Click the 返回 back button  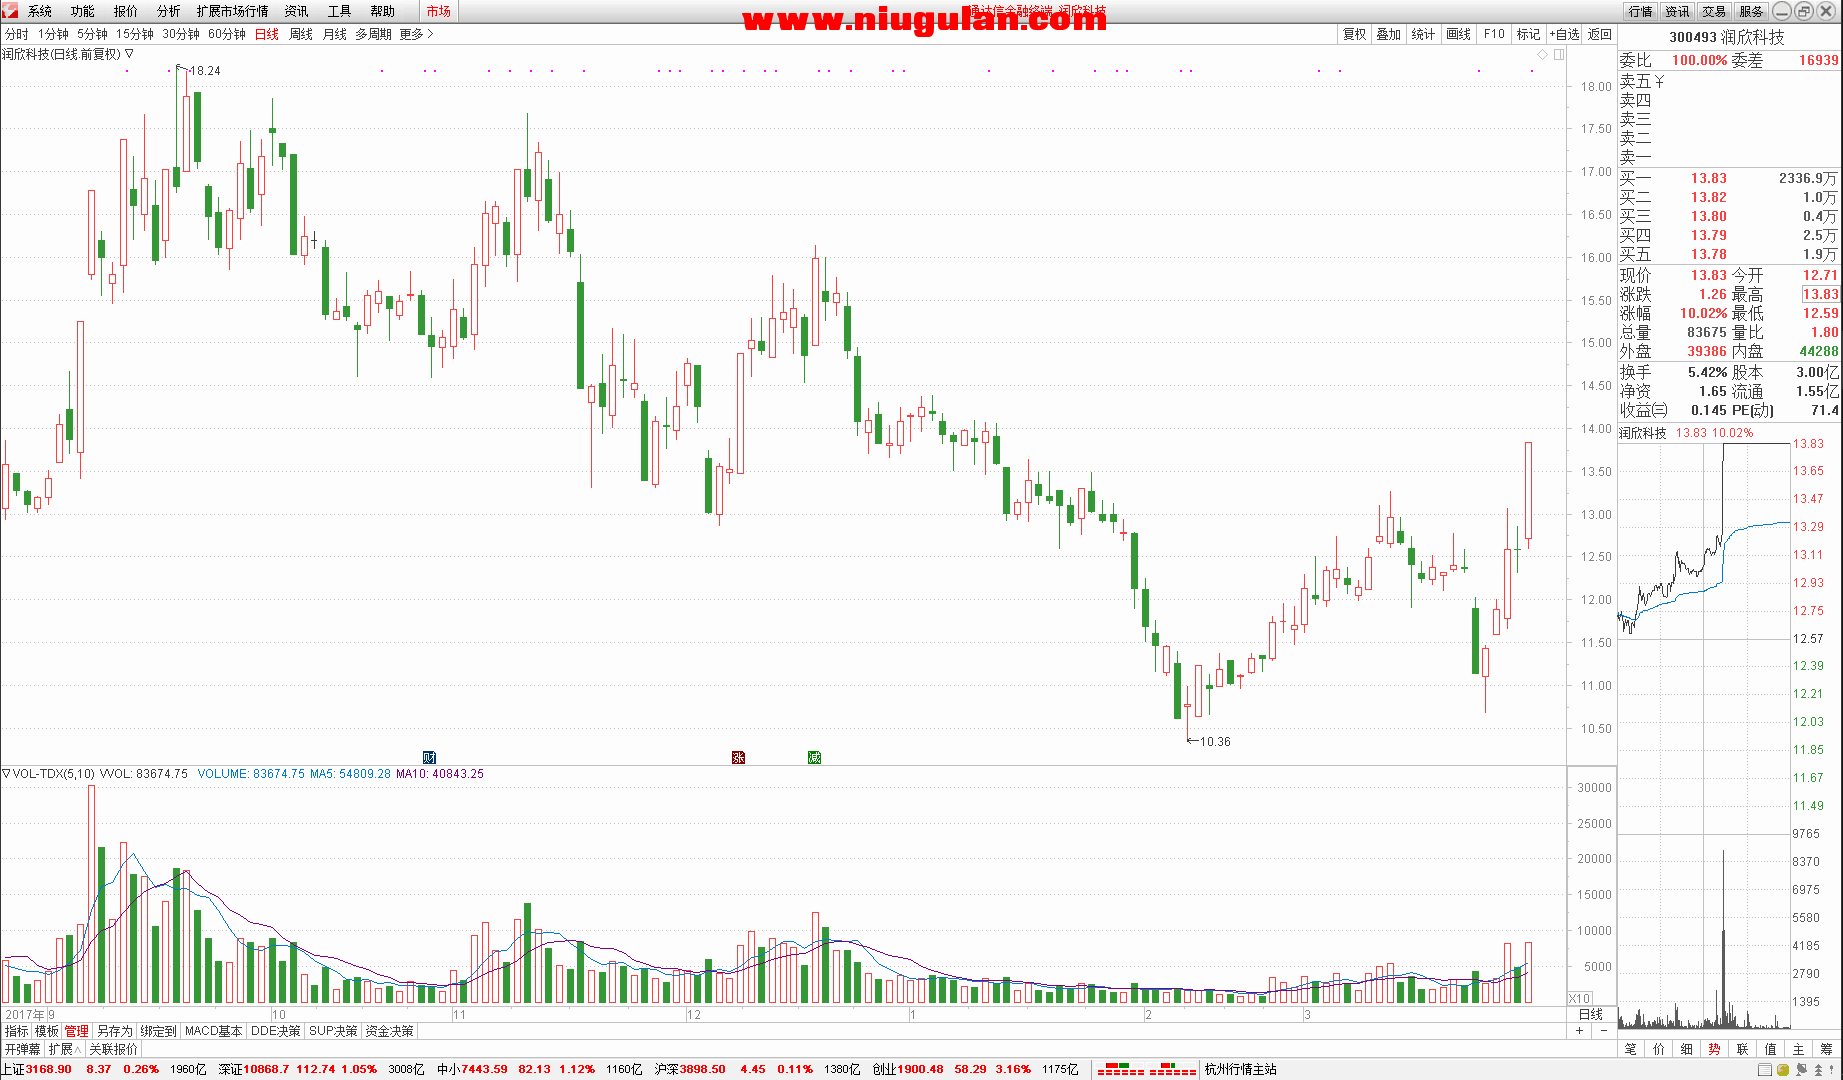tap(1600, 34)
